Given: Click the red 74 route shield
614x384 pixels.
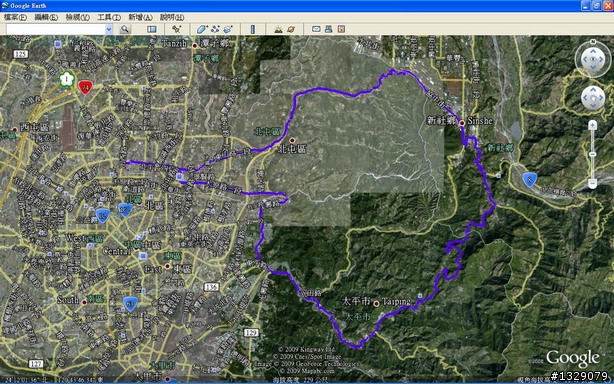Looking at the screenshot, I should 85,87.
